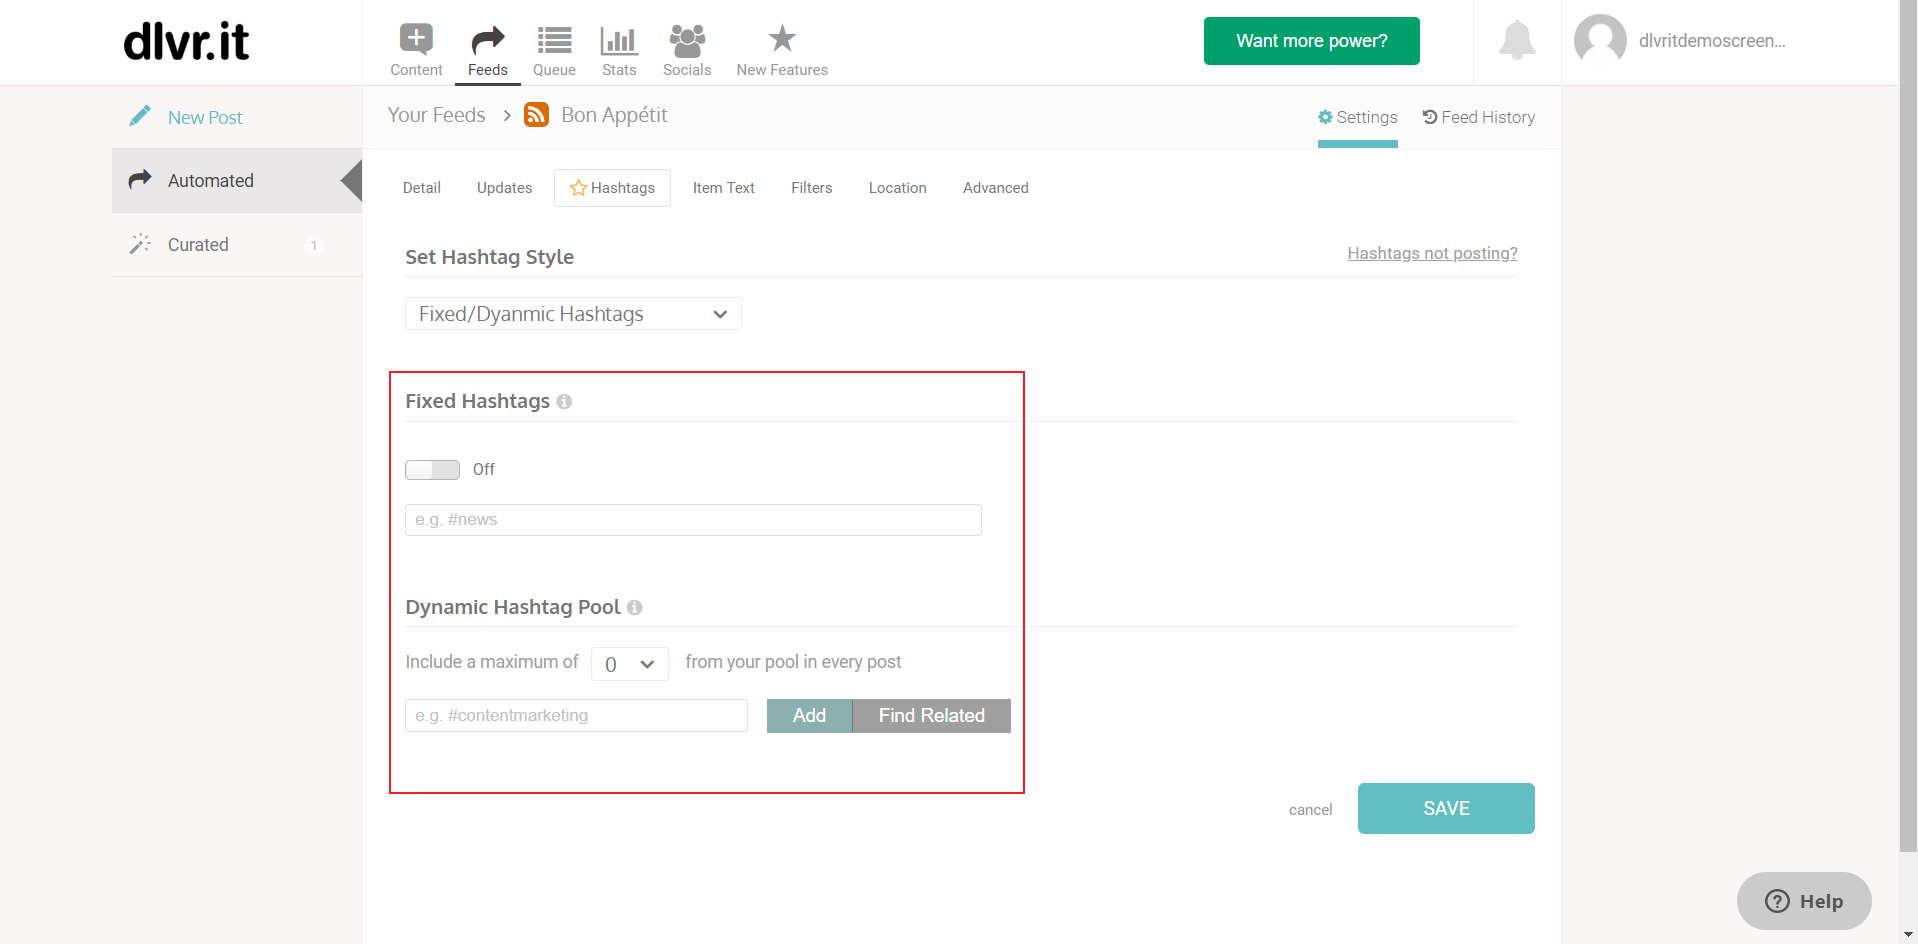Switch to the Updates tab

click(504, 188)
